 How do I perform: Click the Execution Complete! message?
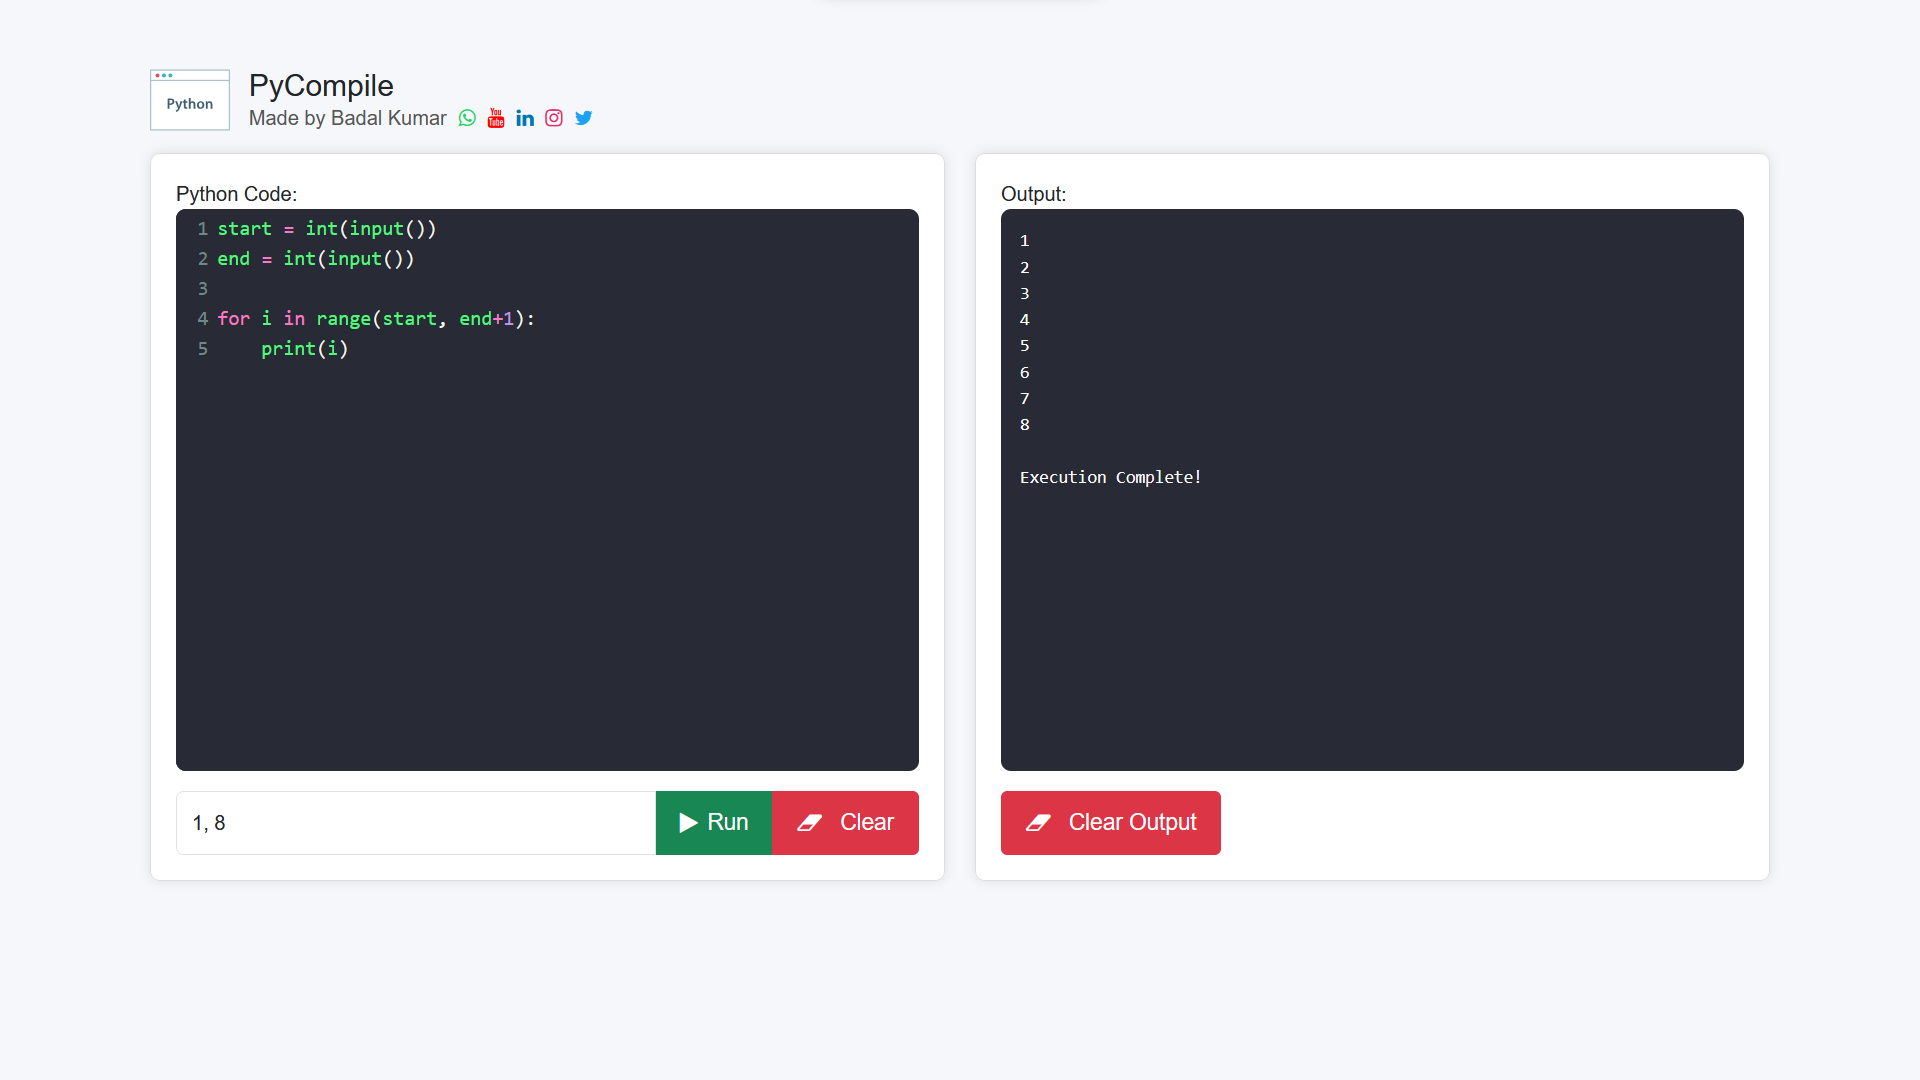(x=1110, y=478)
